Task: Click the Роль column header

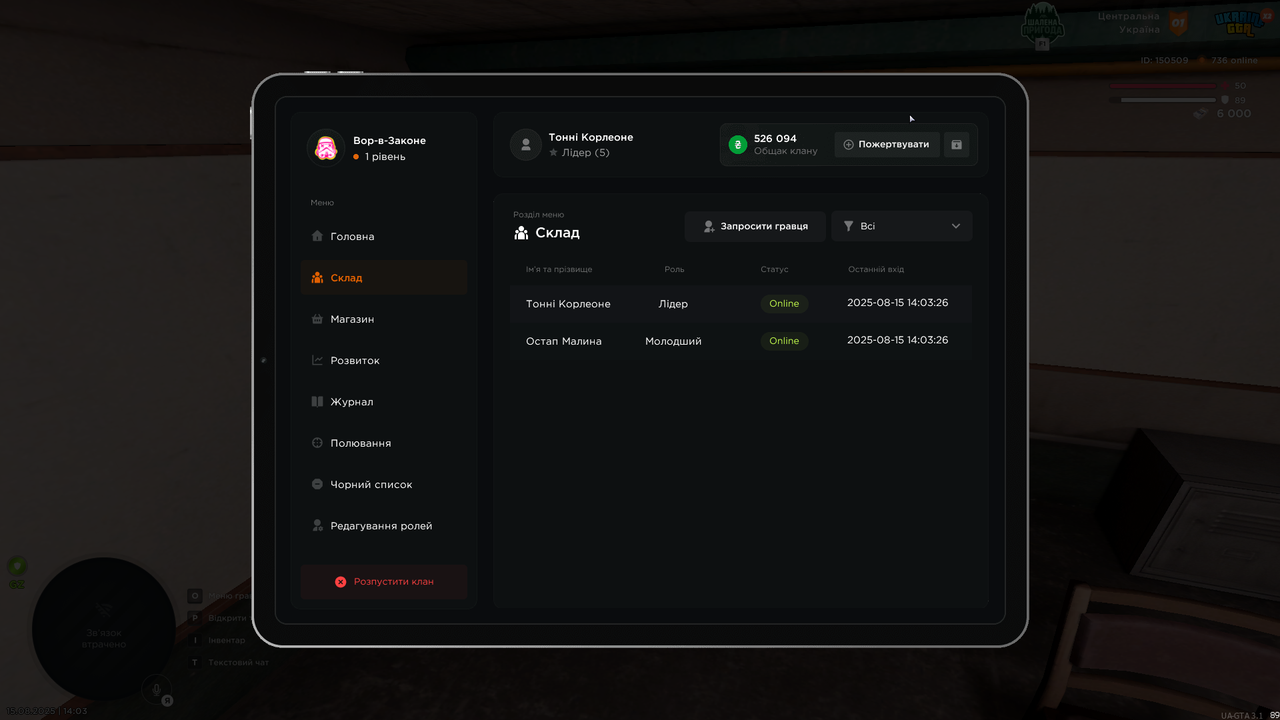Action: [x=674, y=270]
